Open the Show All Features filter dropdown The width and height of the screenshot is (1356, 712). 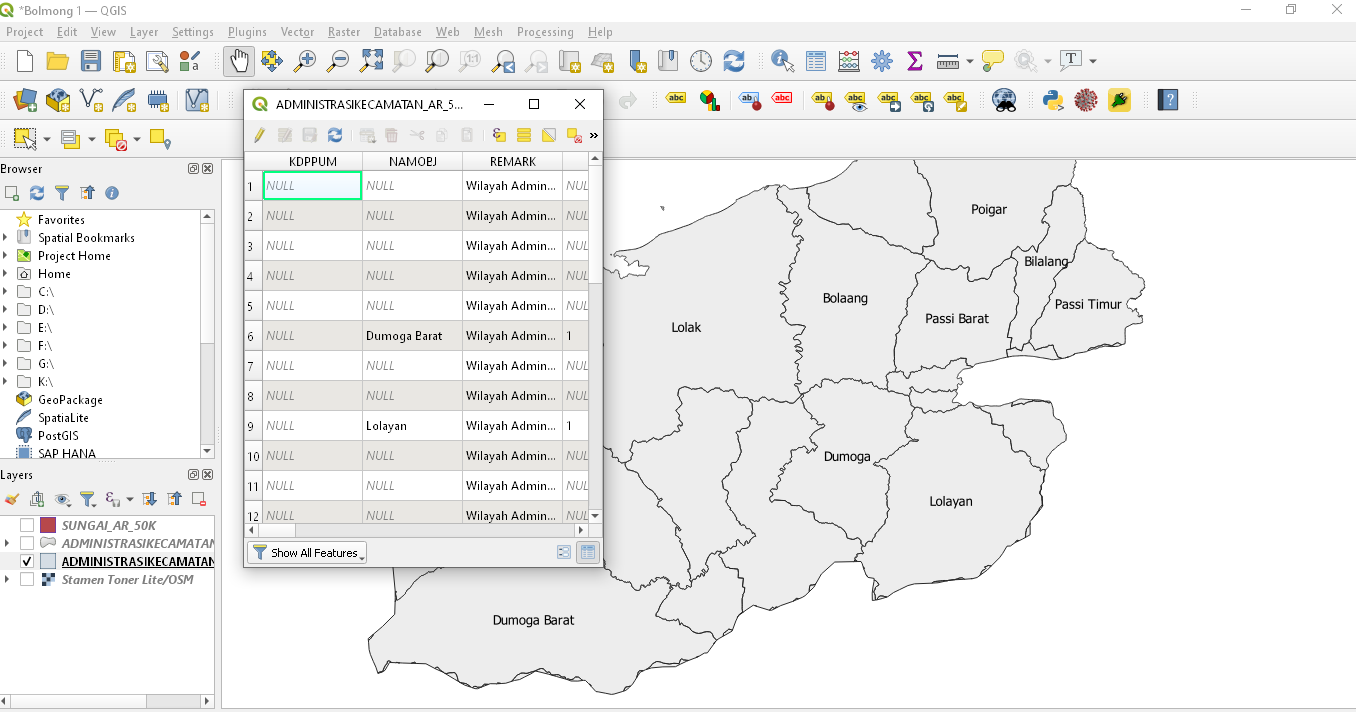tap(307, 553)
